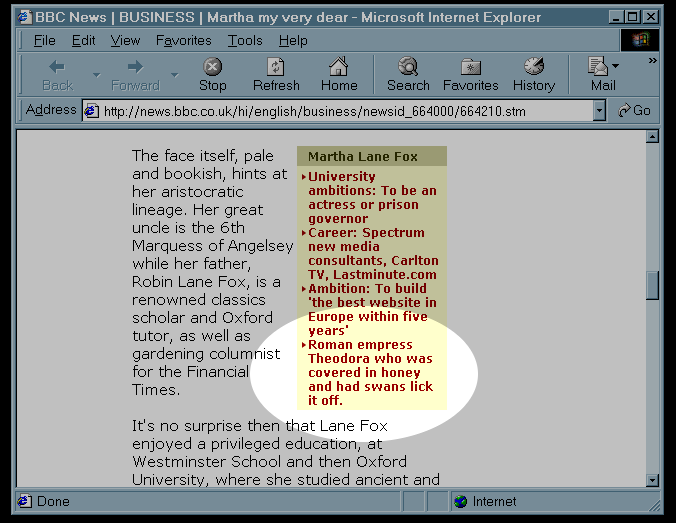The width and height of the screenshot is (676, 523).
Task: Click the Forward arrow toolbar icon
Action: [135, 67]
